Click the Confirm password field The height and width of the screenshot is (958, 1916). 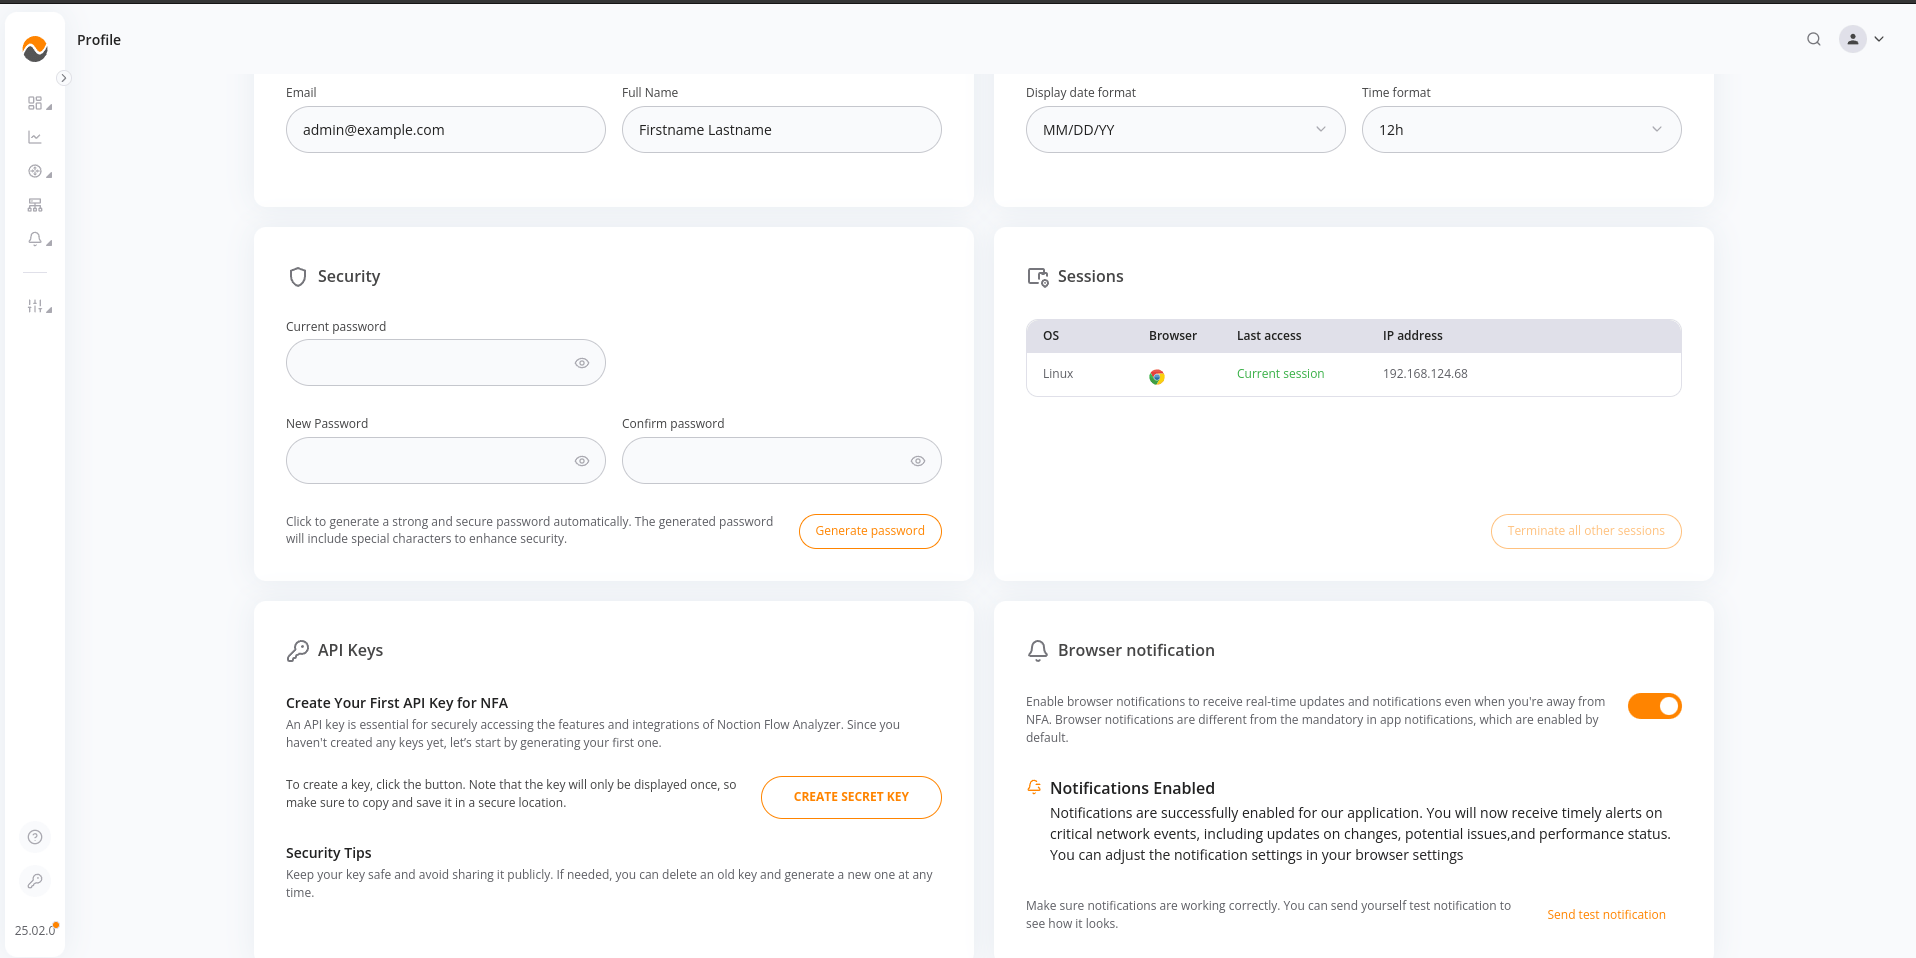tap(782, 461)
